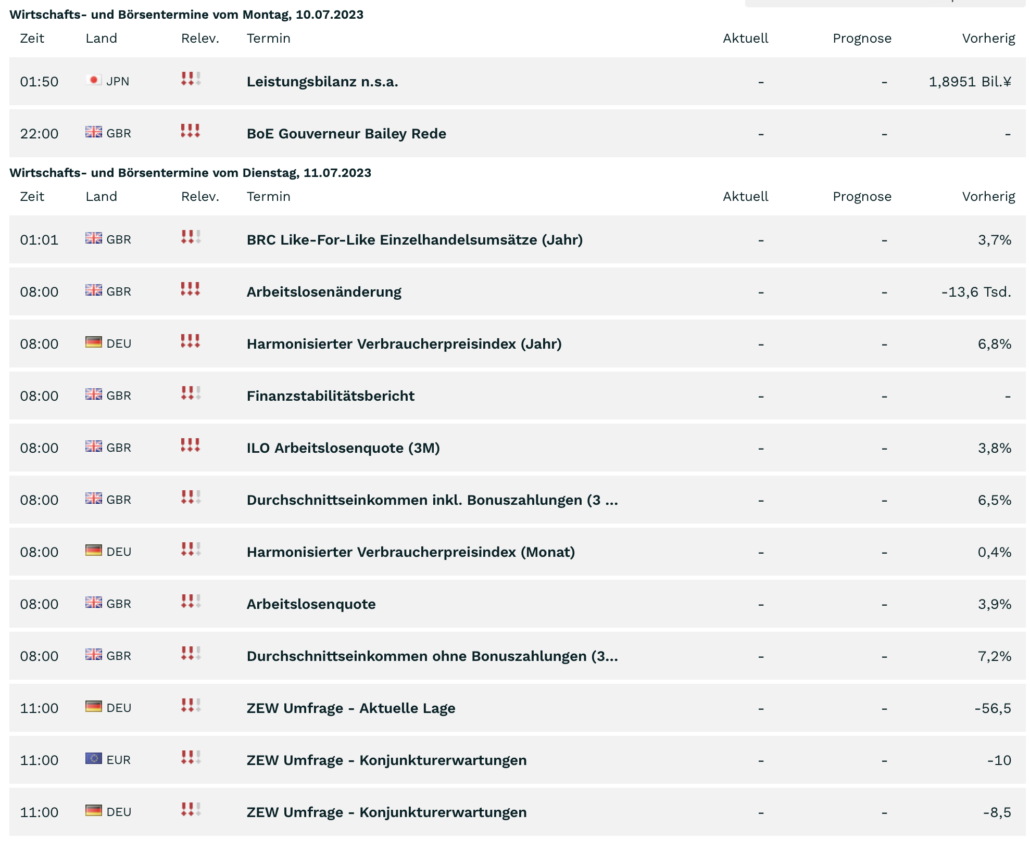Click the relevance marks in the ZEW -8,5 row
This screenshot has height=841, width=1030.
(x=190, y=810)
